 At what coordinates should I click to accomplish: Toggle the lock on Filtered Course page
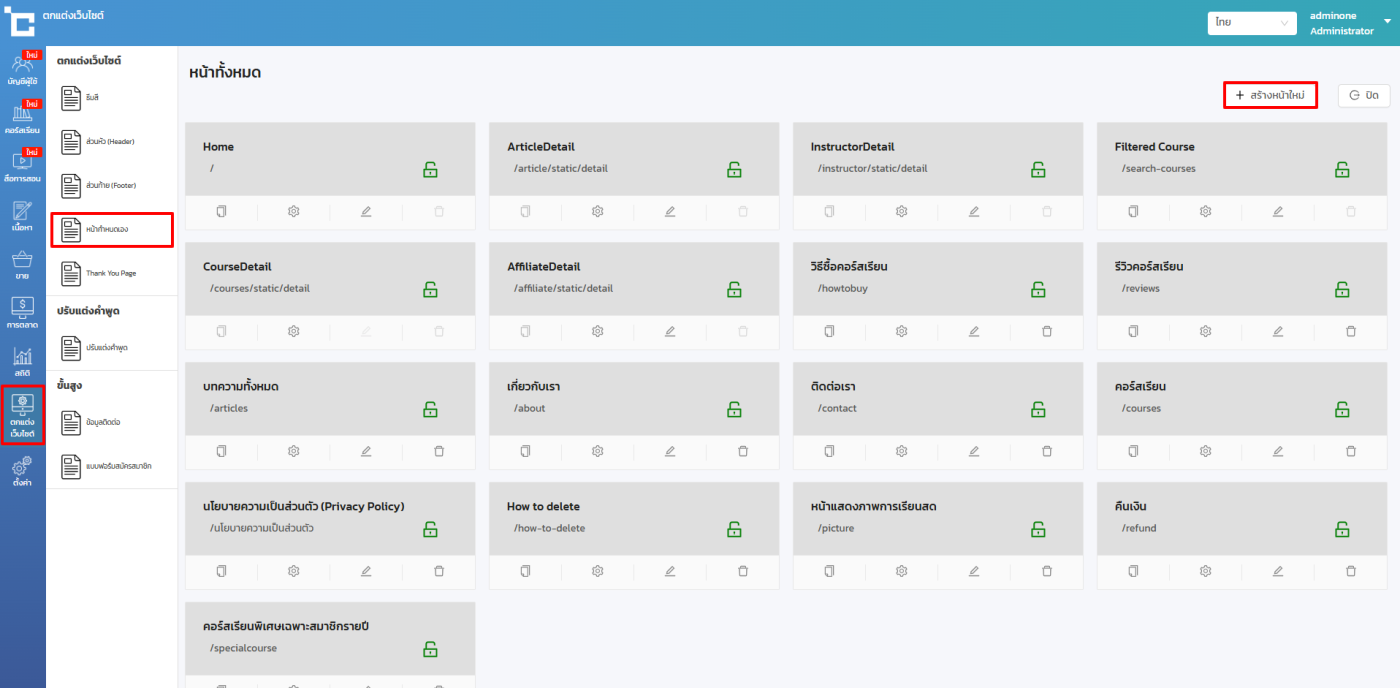pos(1342,169)
